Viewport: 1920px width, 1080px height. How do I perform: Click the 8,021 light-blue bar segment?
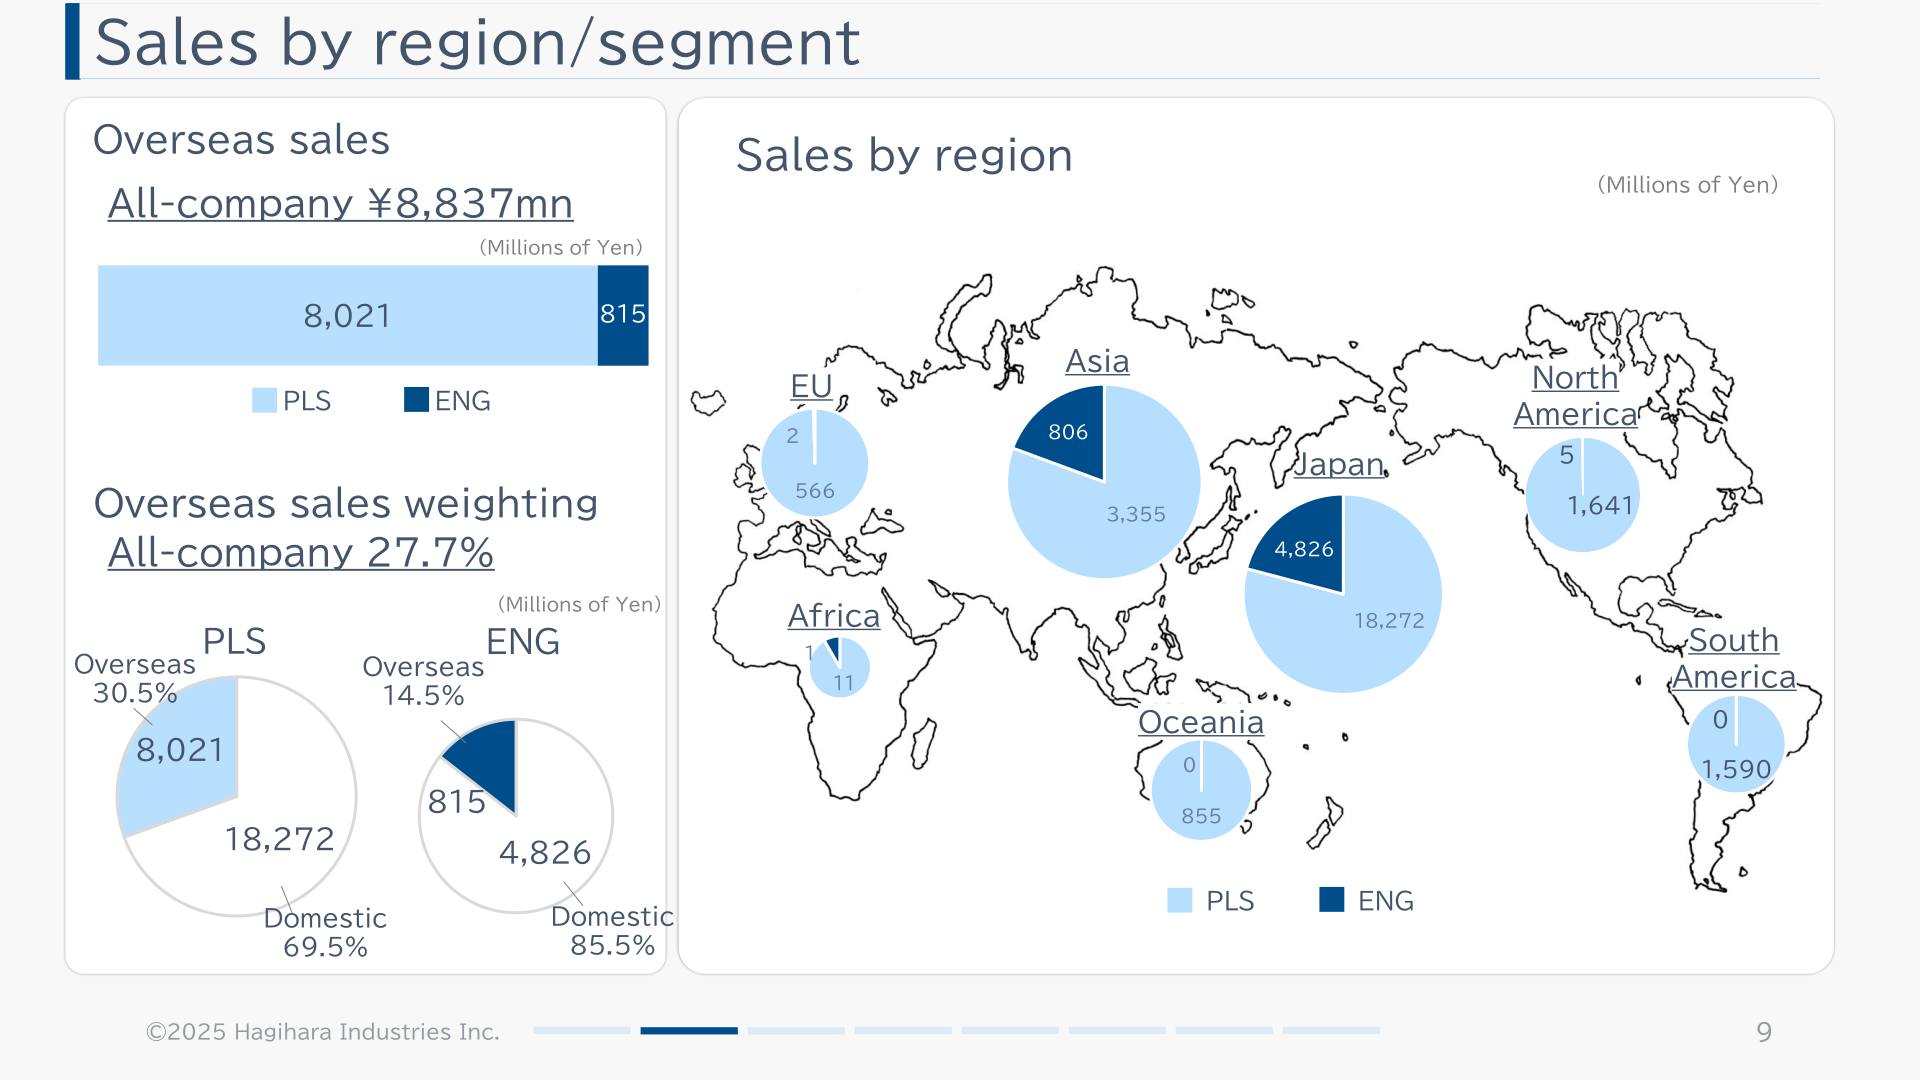click(x=348, y=316)
